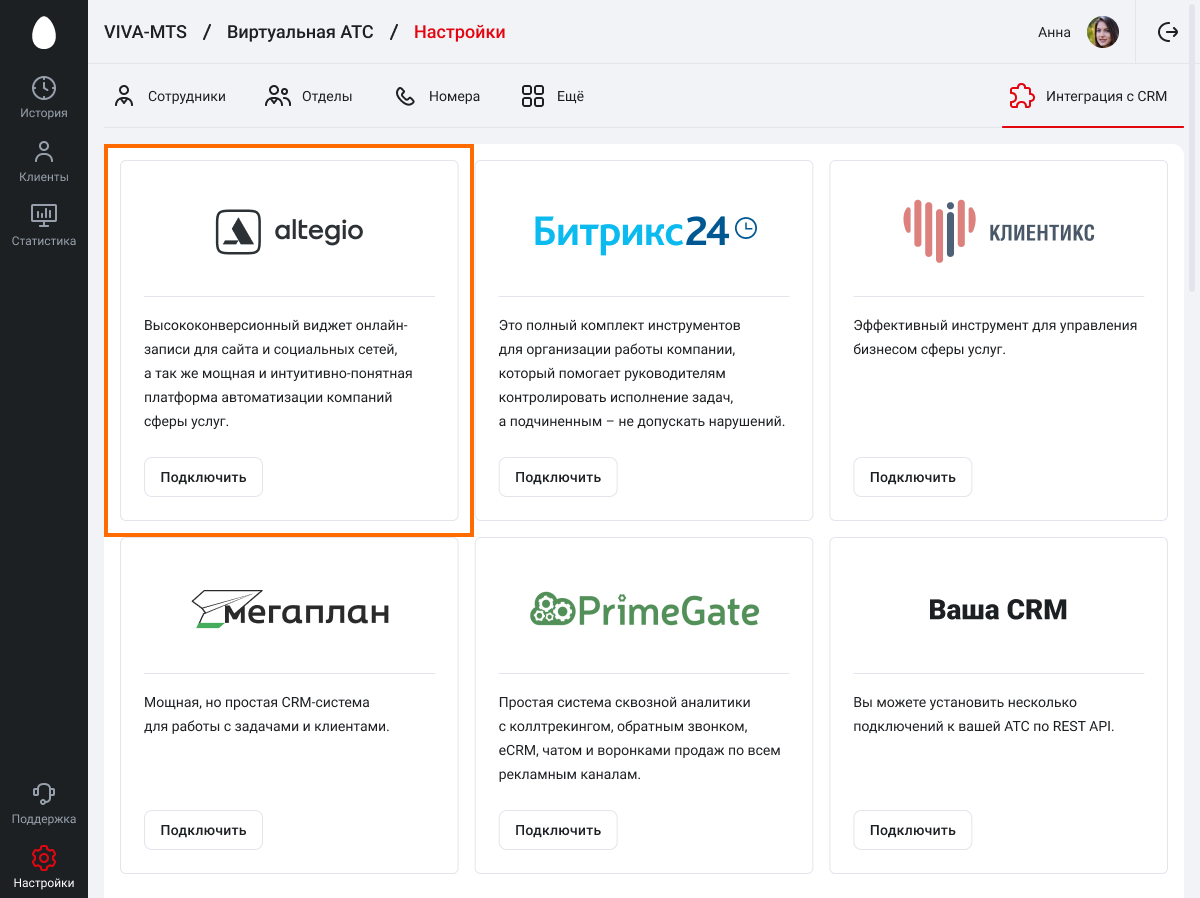Click the logout arrow icon
1200x898 pixels.
pos(1168,32)
